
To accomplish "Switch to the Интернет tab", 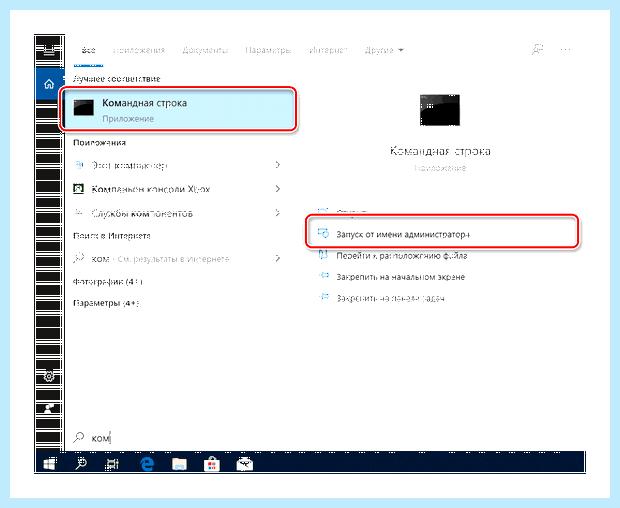I will [328, 50].
